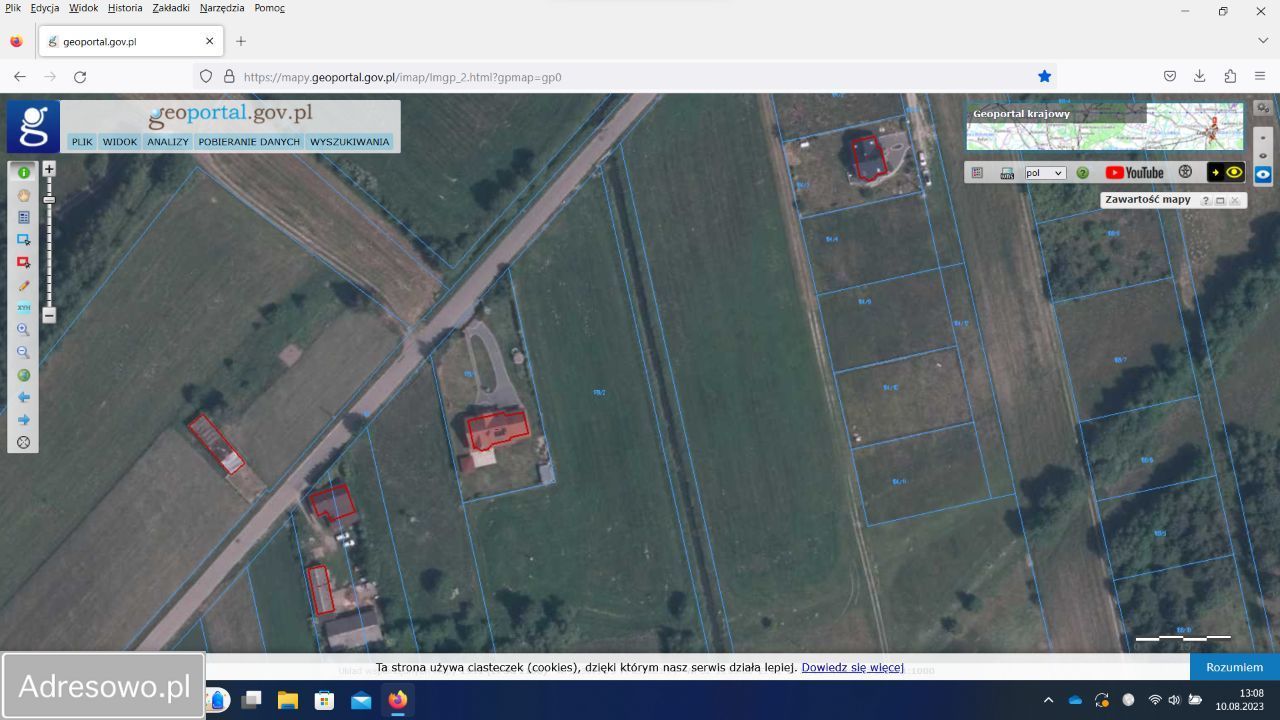Image resolution: width=1280 pixels, height=720 pixels.
Task: Open a new browser tab
Action: 241,41
